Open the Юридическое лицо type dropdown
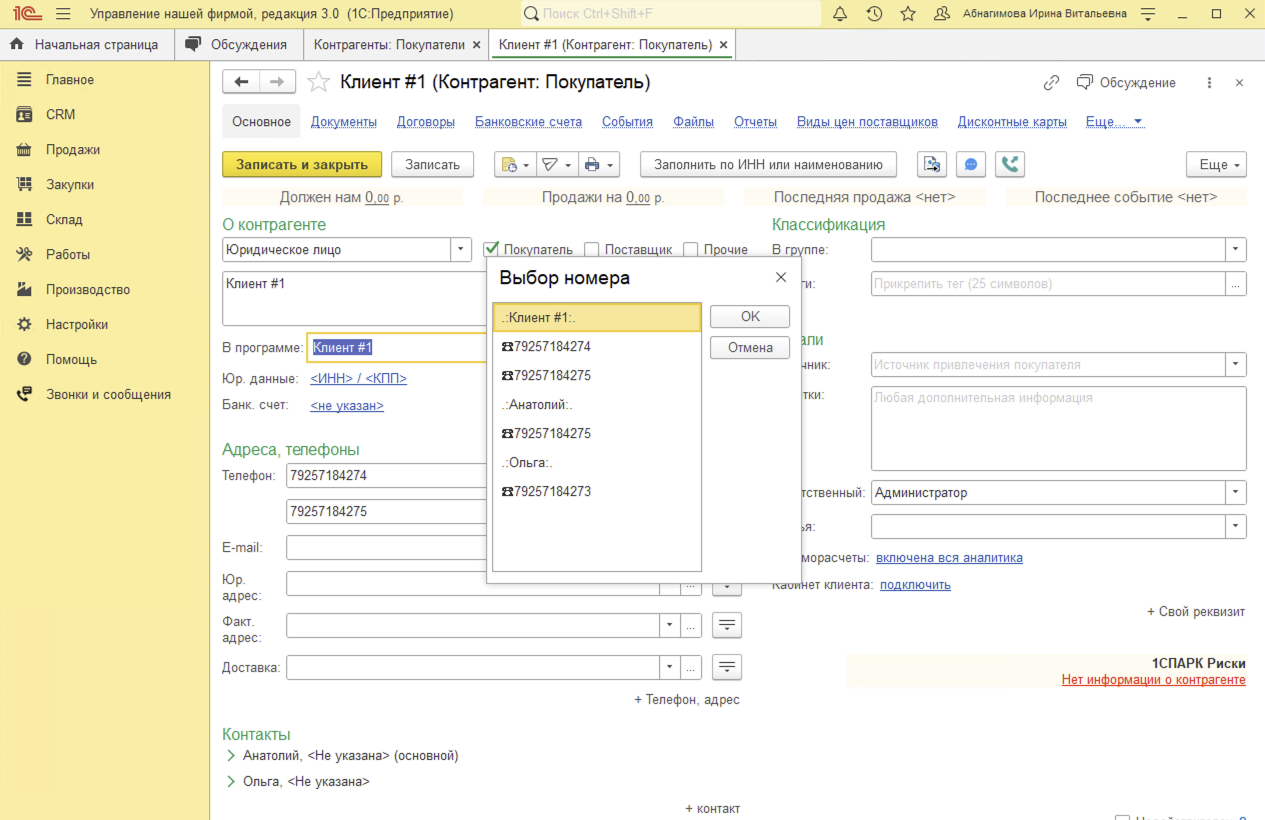1265x820 pixels. click(460, 249)
